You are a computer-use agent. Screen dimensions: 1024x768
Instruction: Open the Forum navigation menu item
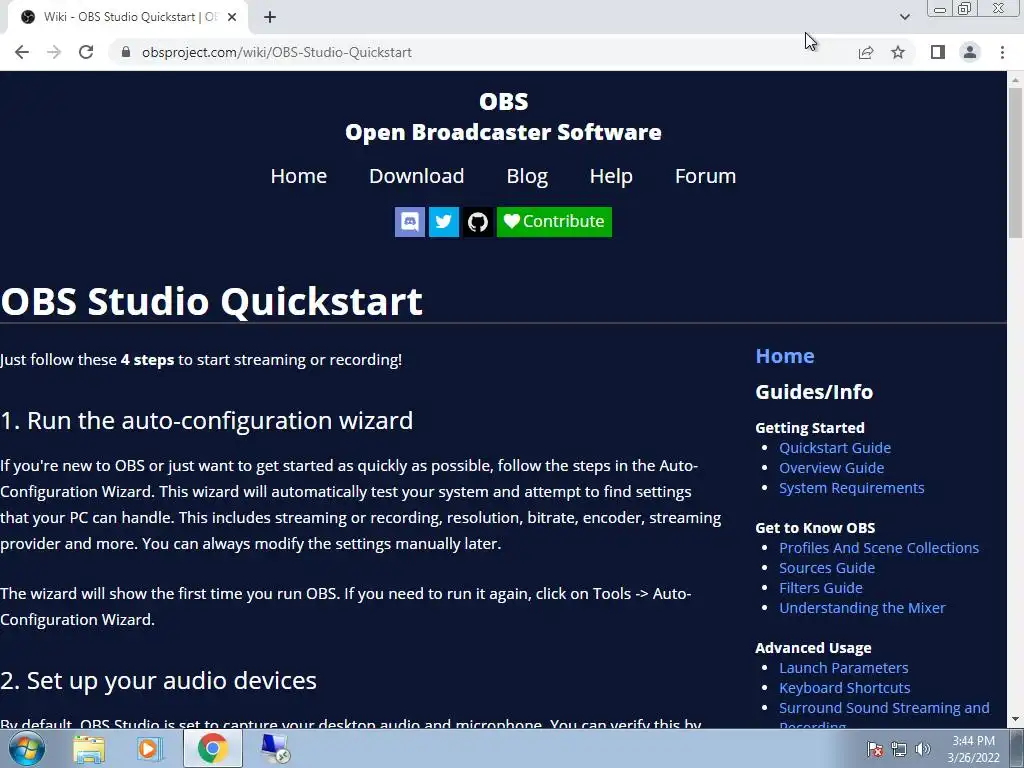tap(705, 176)
